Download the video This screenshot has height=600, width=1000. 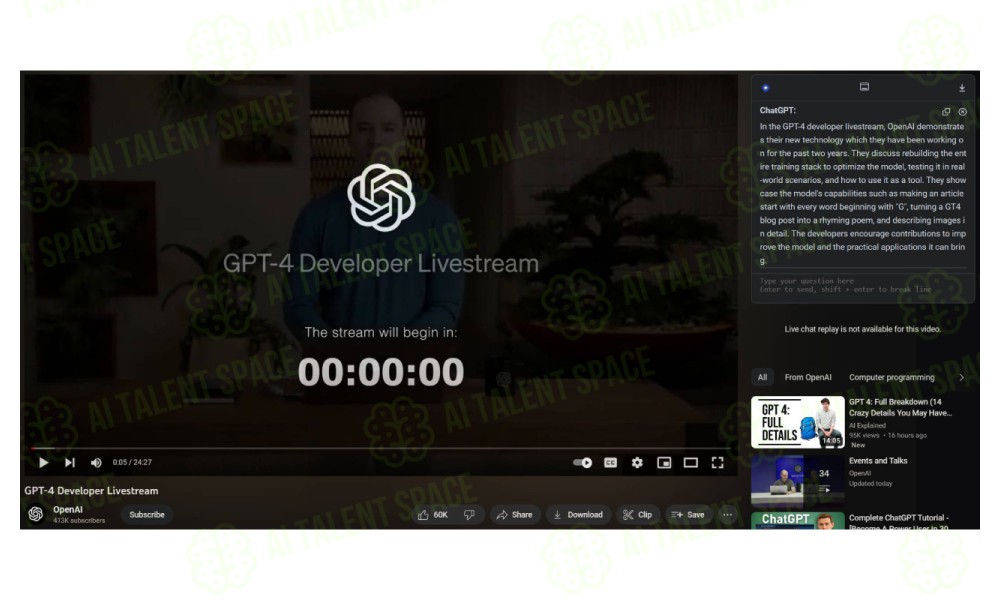pyautogui.click(x=578, y=515)
